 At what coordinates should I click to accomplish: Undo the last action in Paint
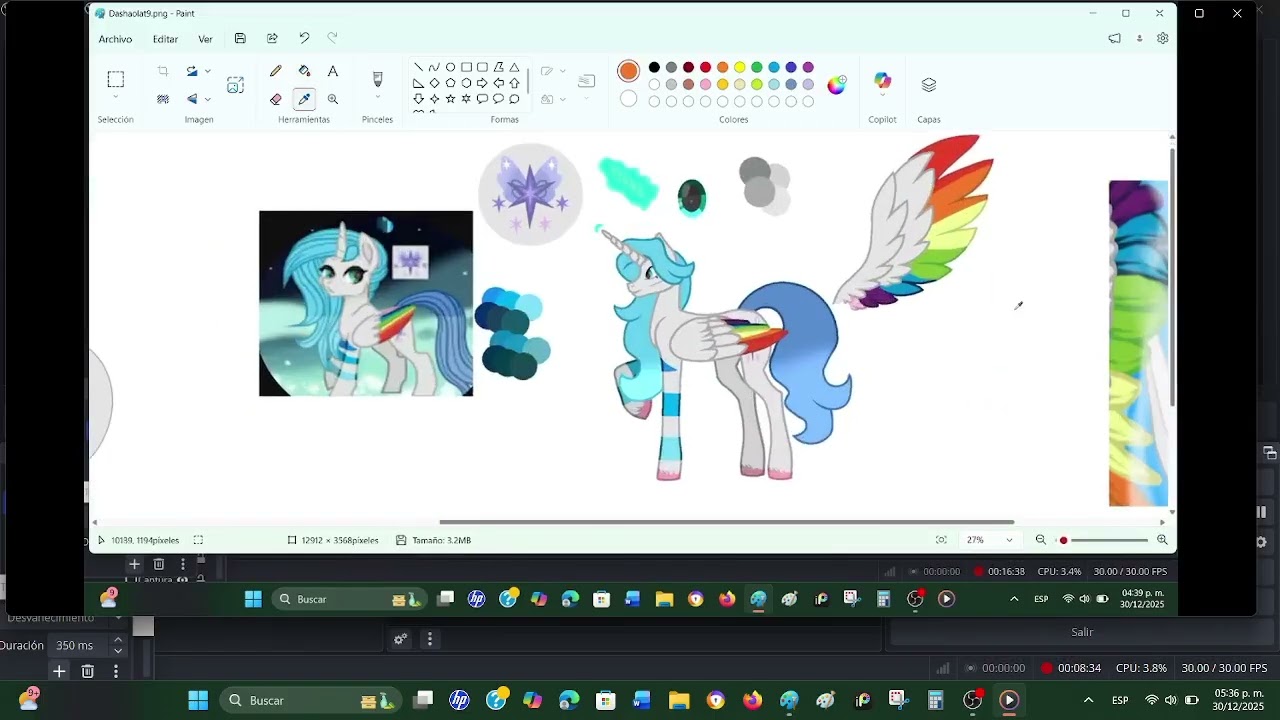click(x=304, y=39)
